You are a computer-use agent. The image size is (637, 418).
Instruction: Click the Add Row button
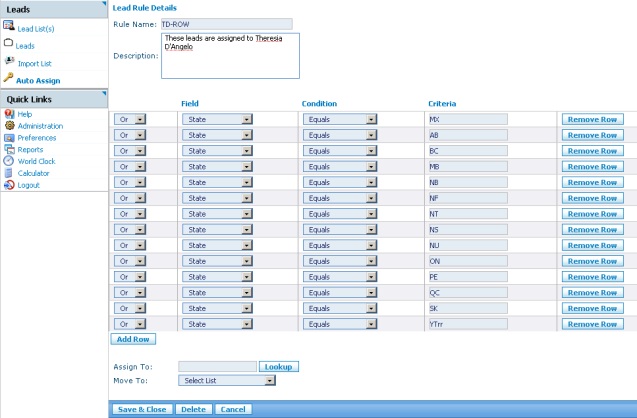click(133, 339)
